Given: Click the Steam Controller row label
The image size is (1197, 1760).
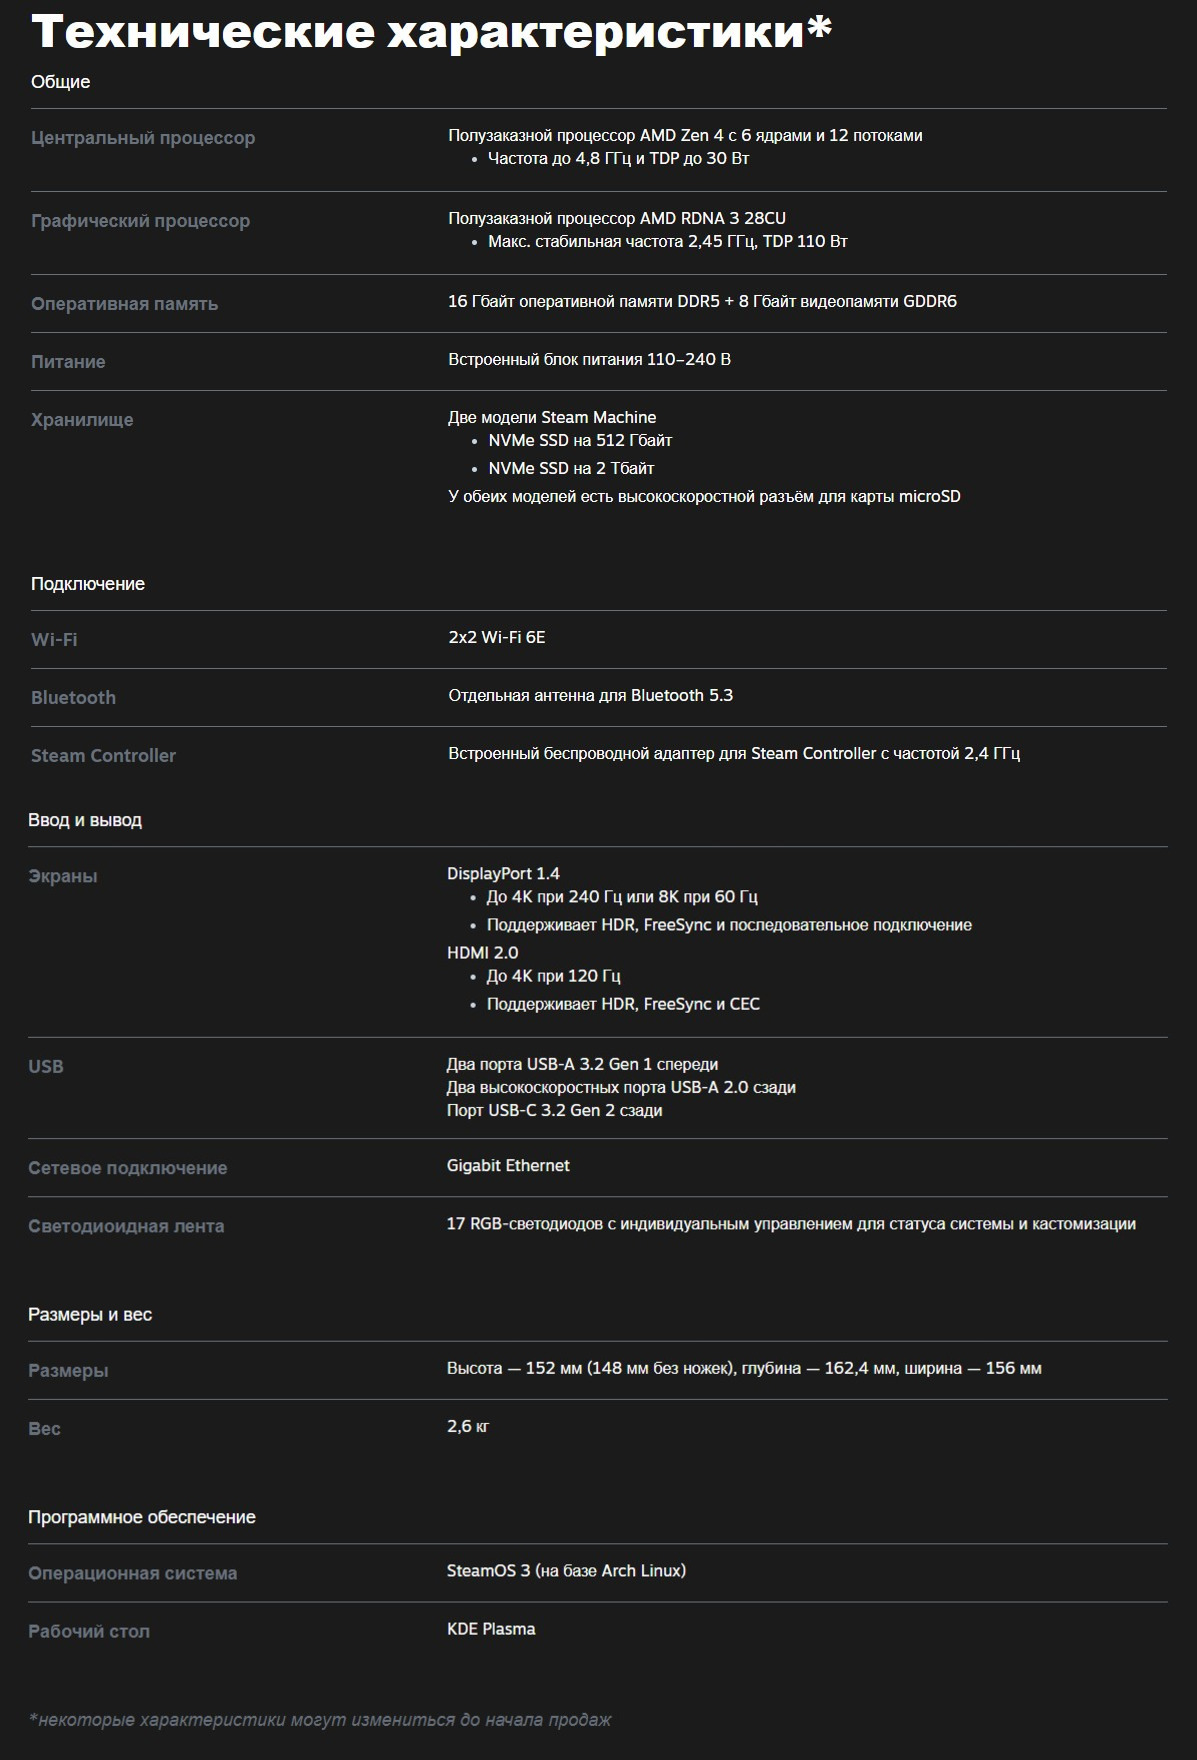Looking at the screenshot, I should 103,756.
